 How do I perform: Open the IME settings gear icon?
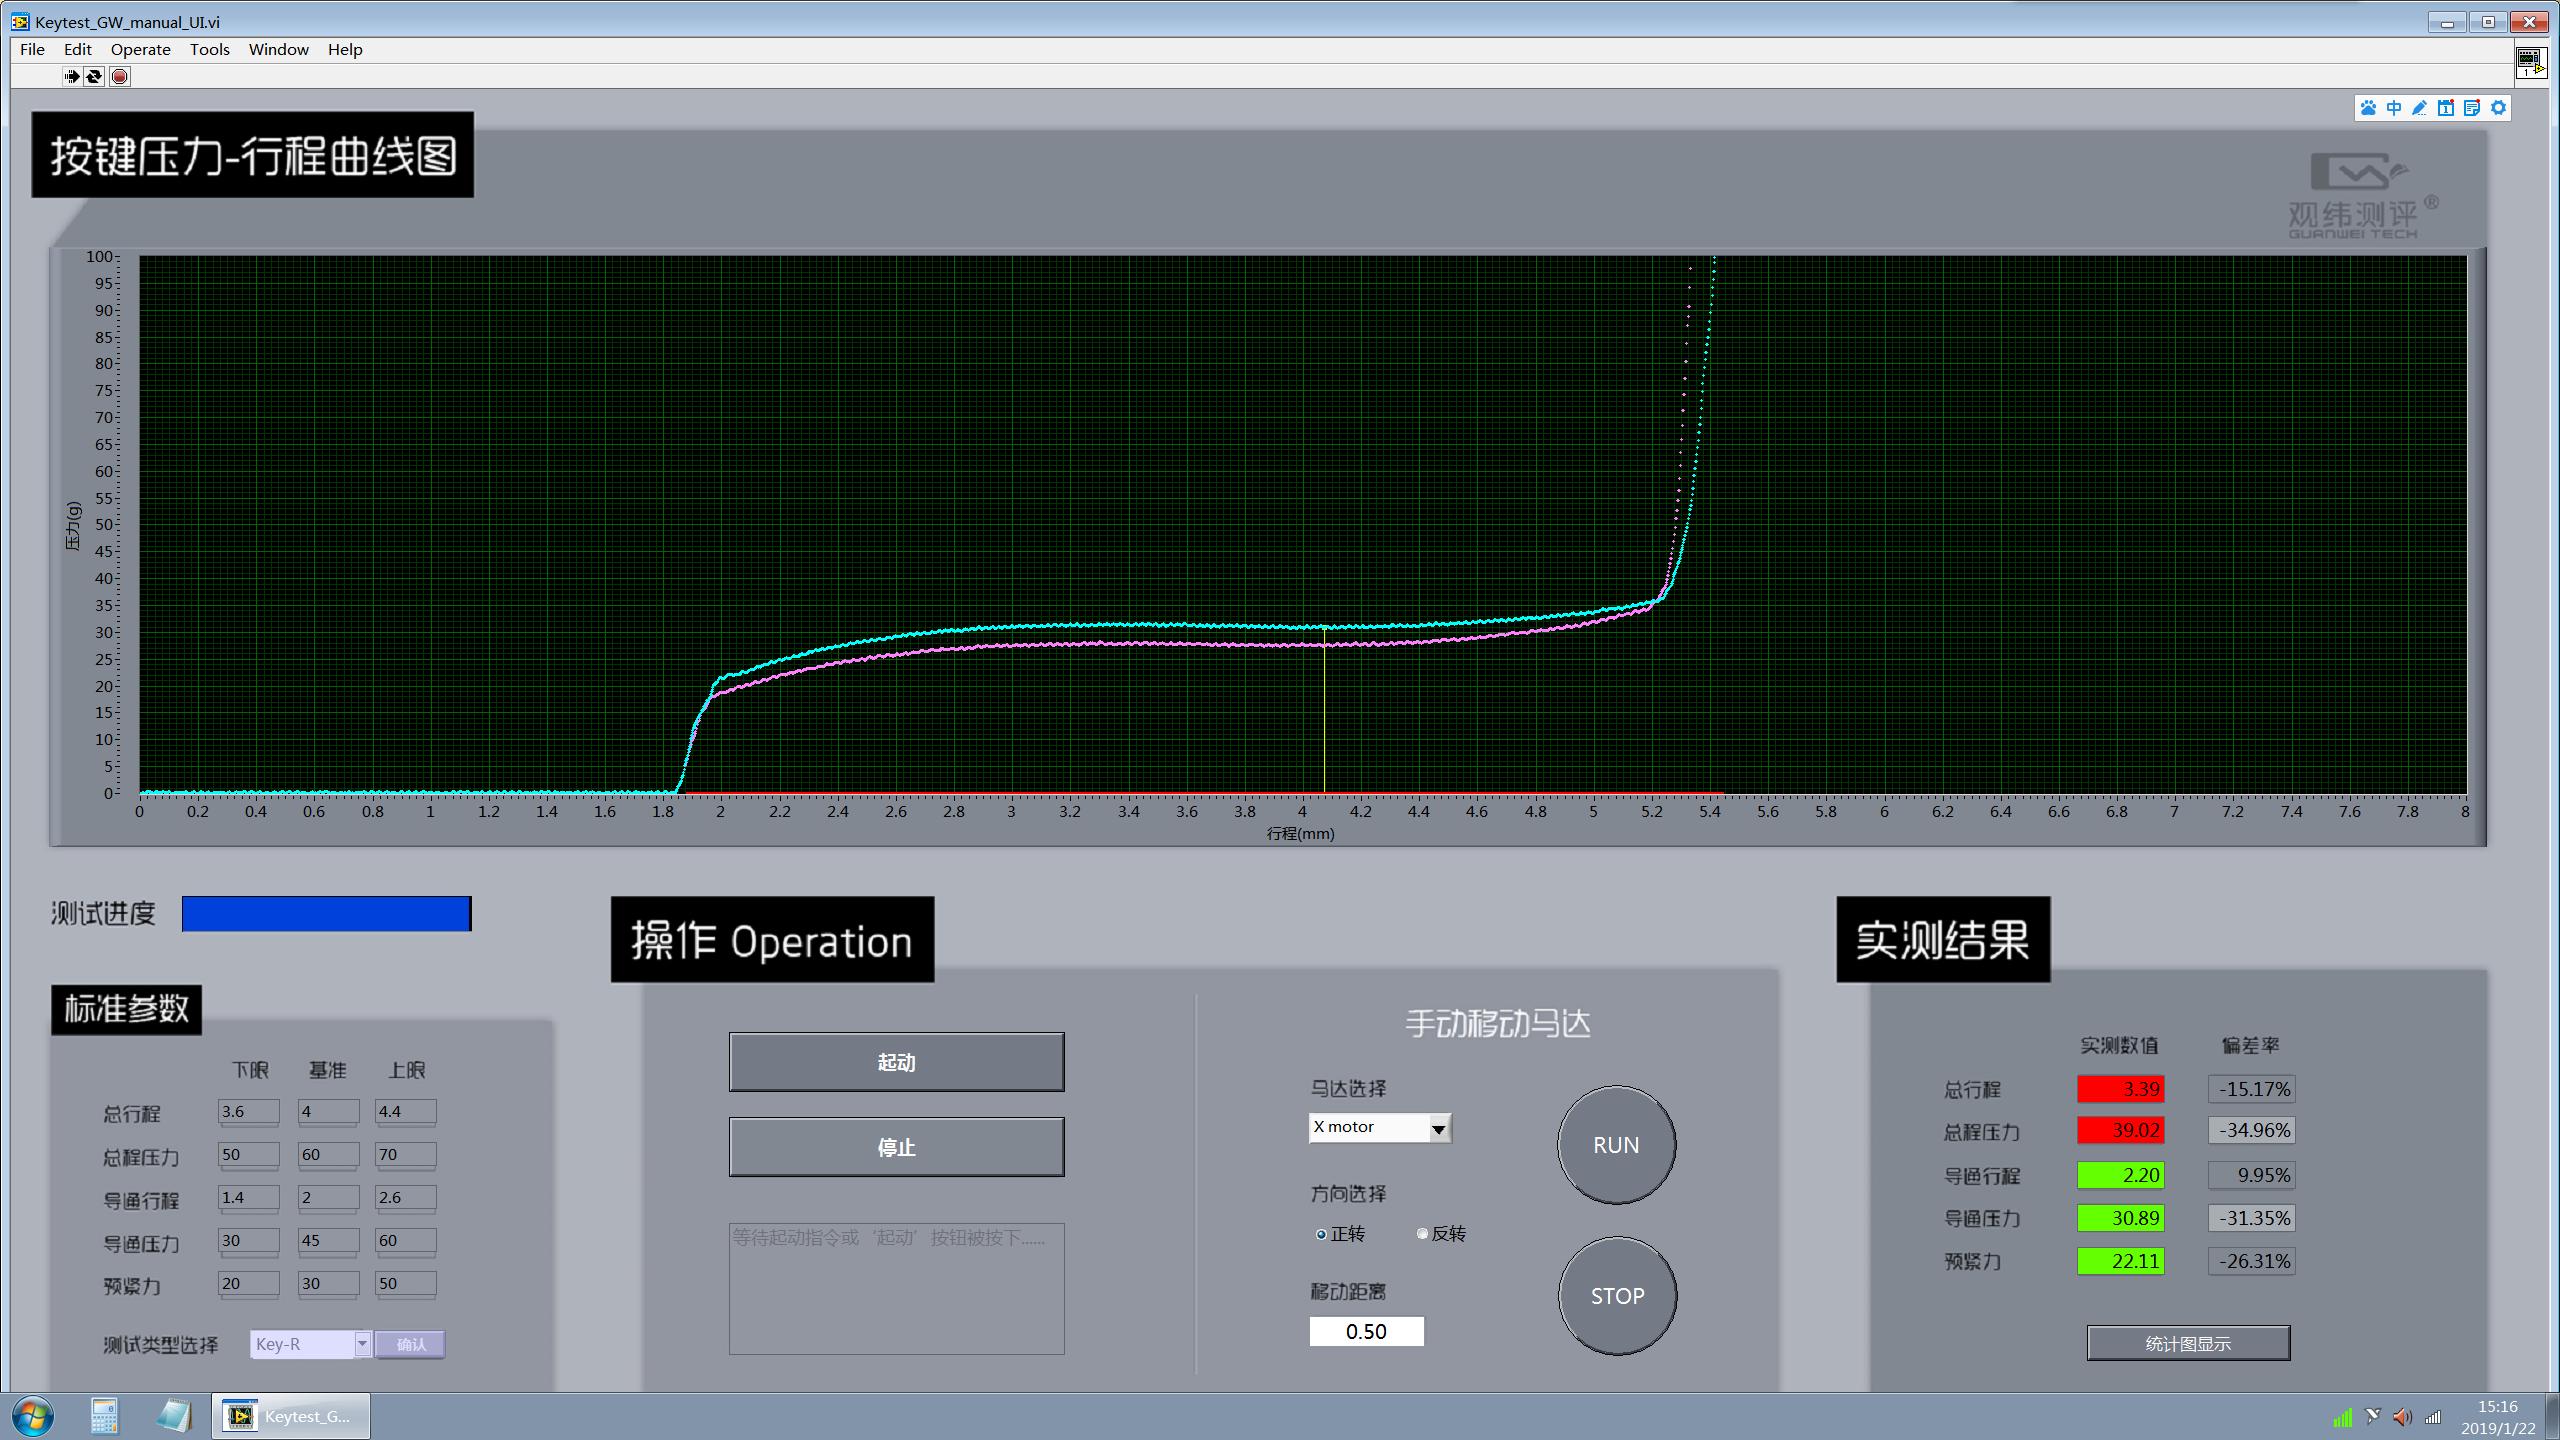point(2498,108)
